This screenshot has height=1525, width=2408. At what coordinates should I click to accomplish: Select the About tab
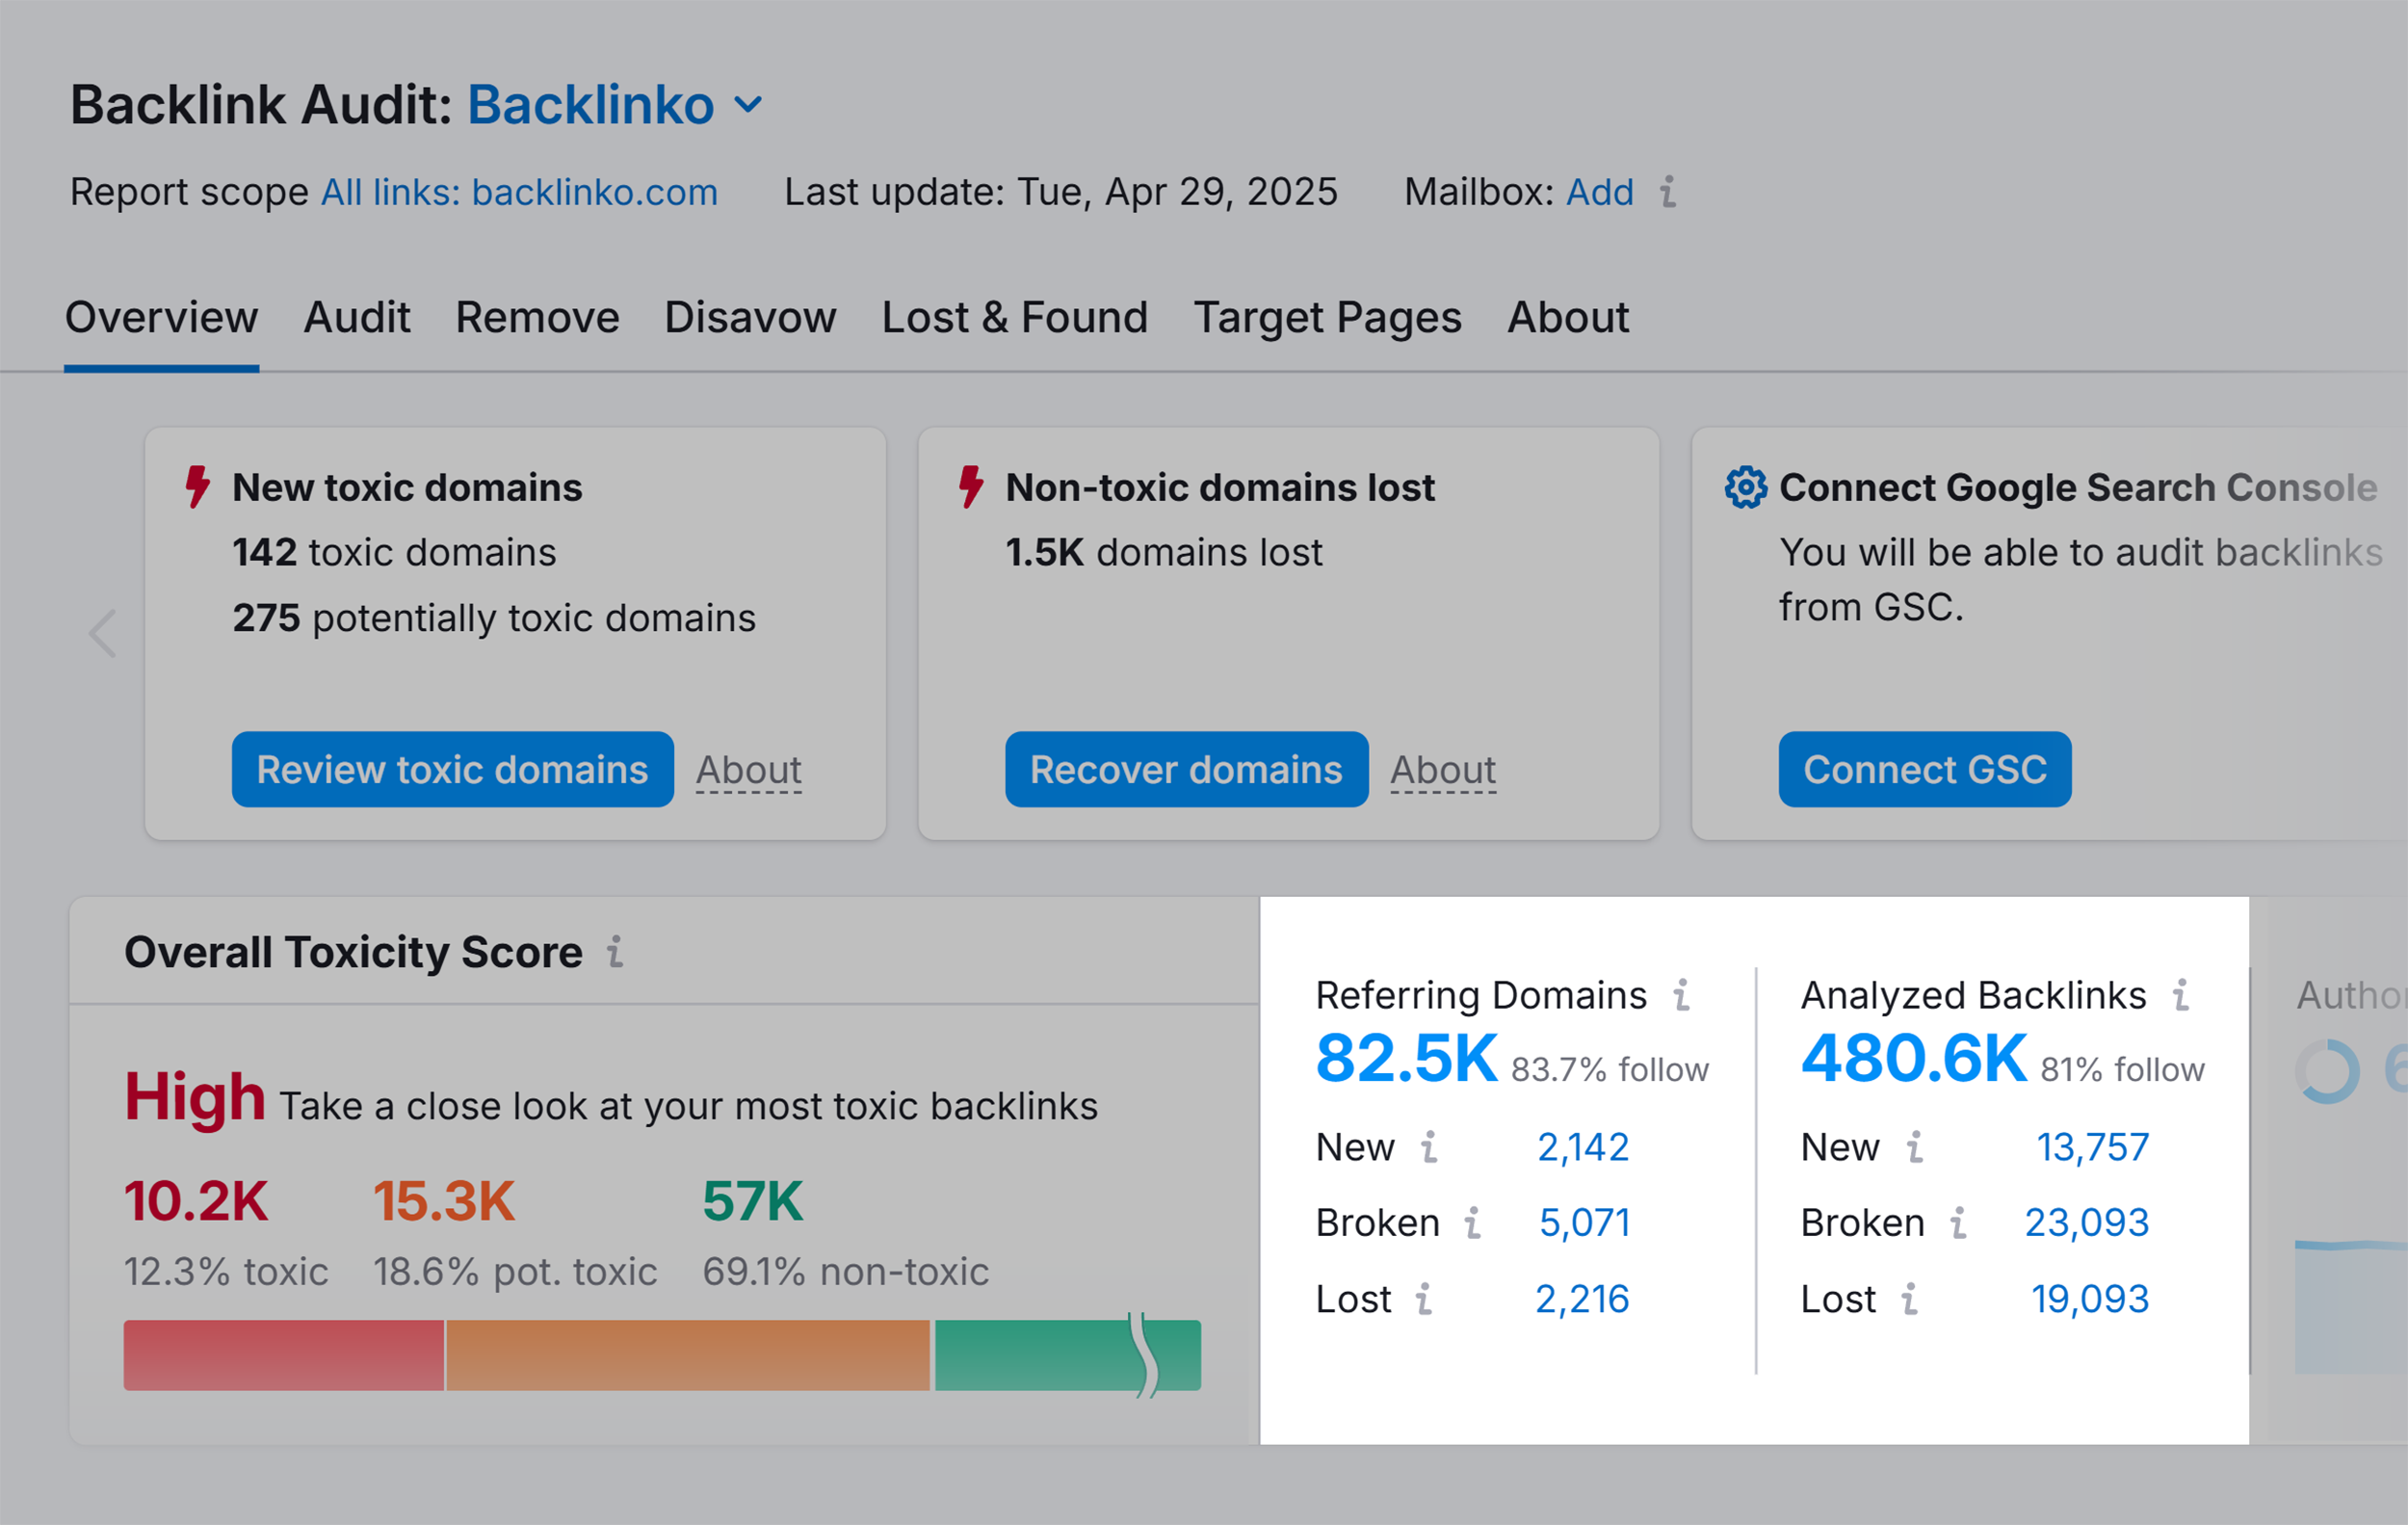click(x=1568, y=317)
